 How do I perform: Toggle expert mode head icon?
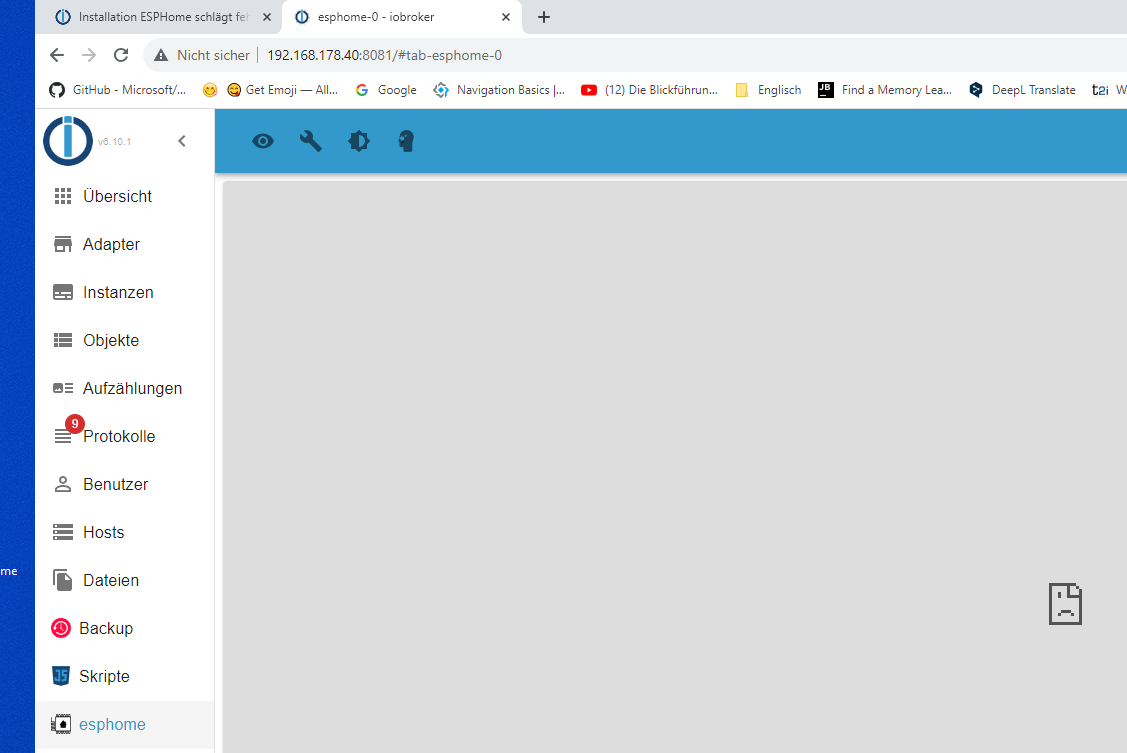click(406, 141)
